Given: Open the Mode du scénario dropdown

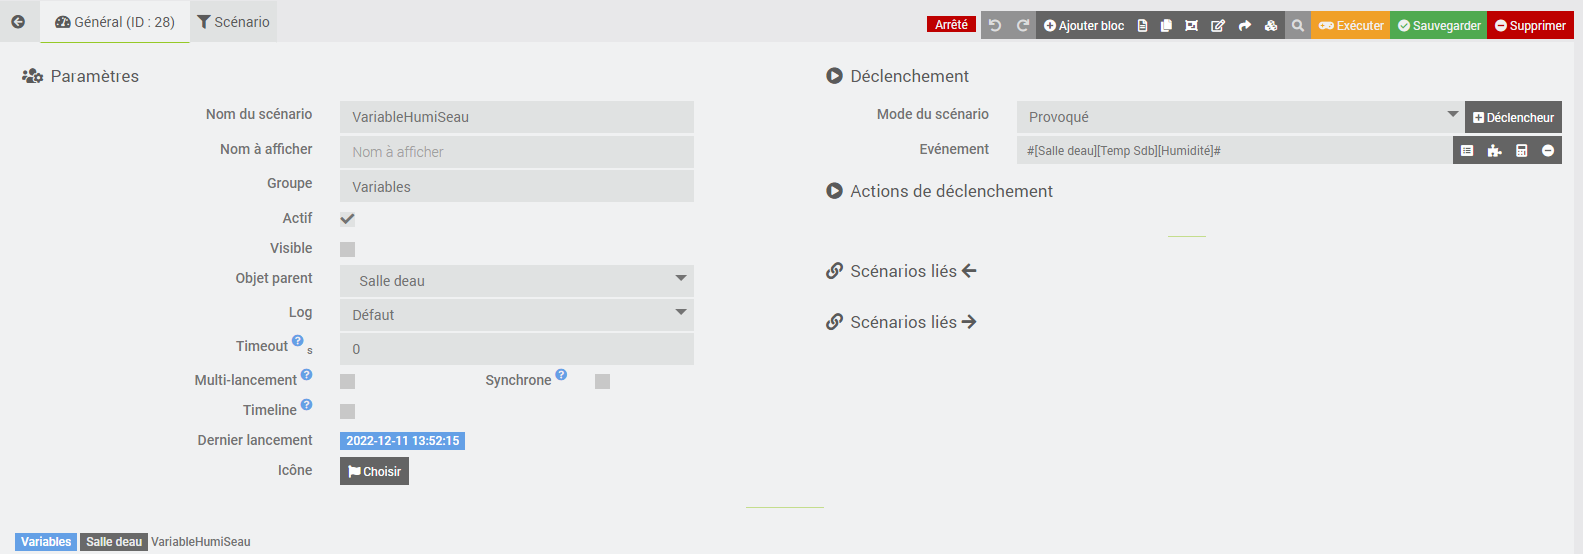Looking at the screenshot, I should coord(1240,117).
